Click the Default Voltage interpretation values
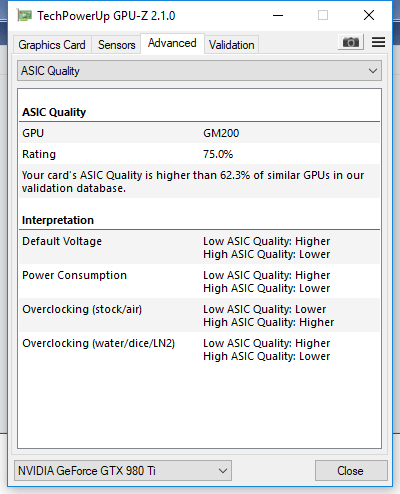The image size is (400, 494). point(267,248)
